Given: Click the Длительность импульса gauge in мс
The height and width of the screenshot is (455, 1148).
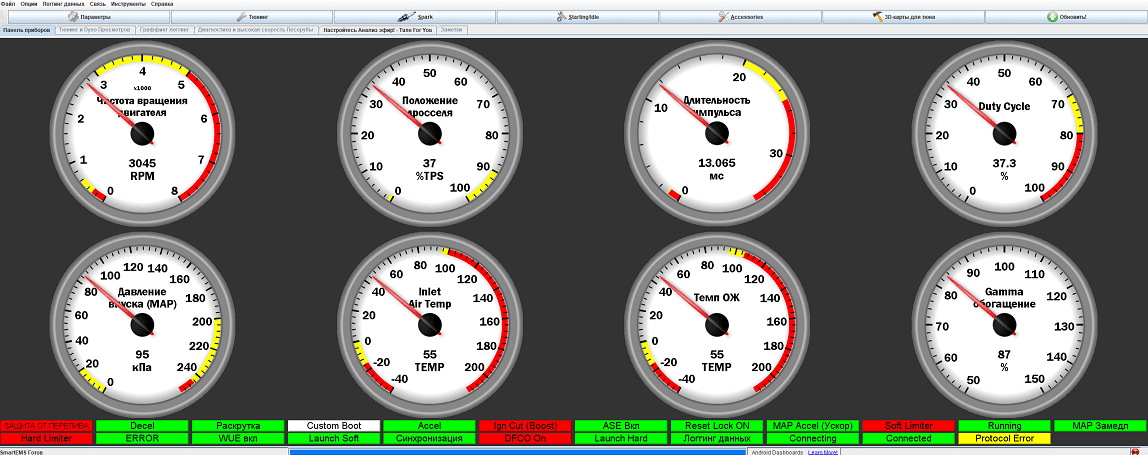Looking at the screenshot, I should coord(717,133).
